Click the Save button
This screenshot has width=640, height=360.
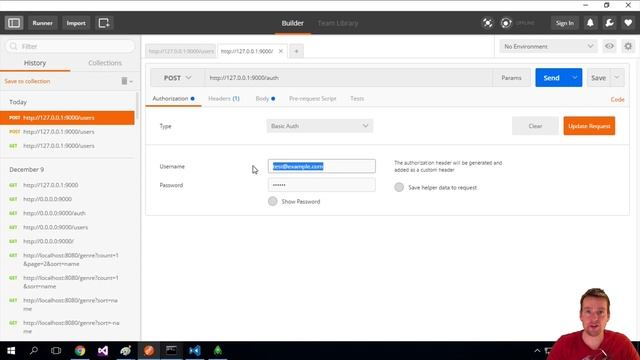click(598, 78)
